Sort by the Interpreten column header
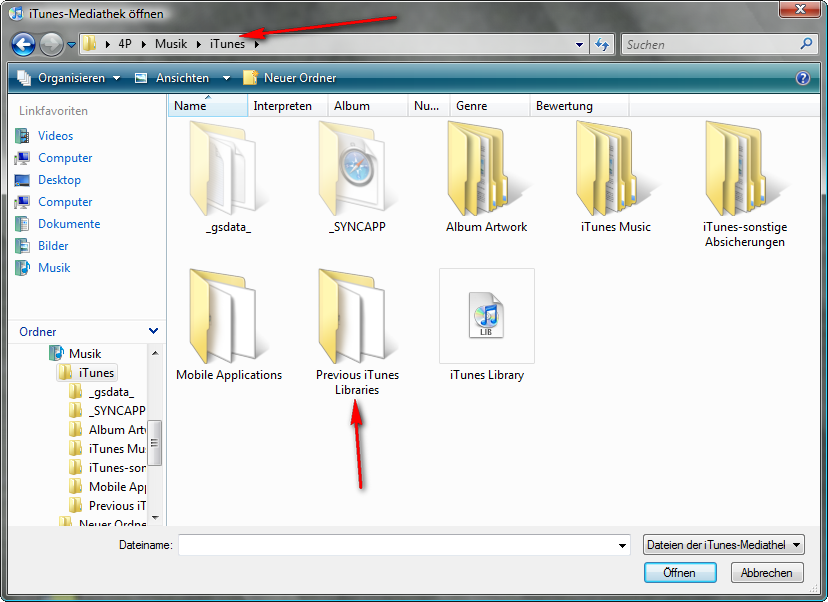Viewport: 828px width, 602px height. pos(288,106)
